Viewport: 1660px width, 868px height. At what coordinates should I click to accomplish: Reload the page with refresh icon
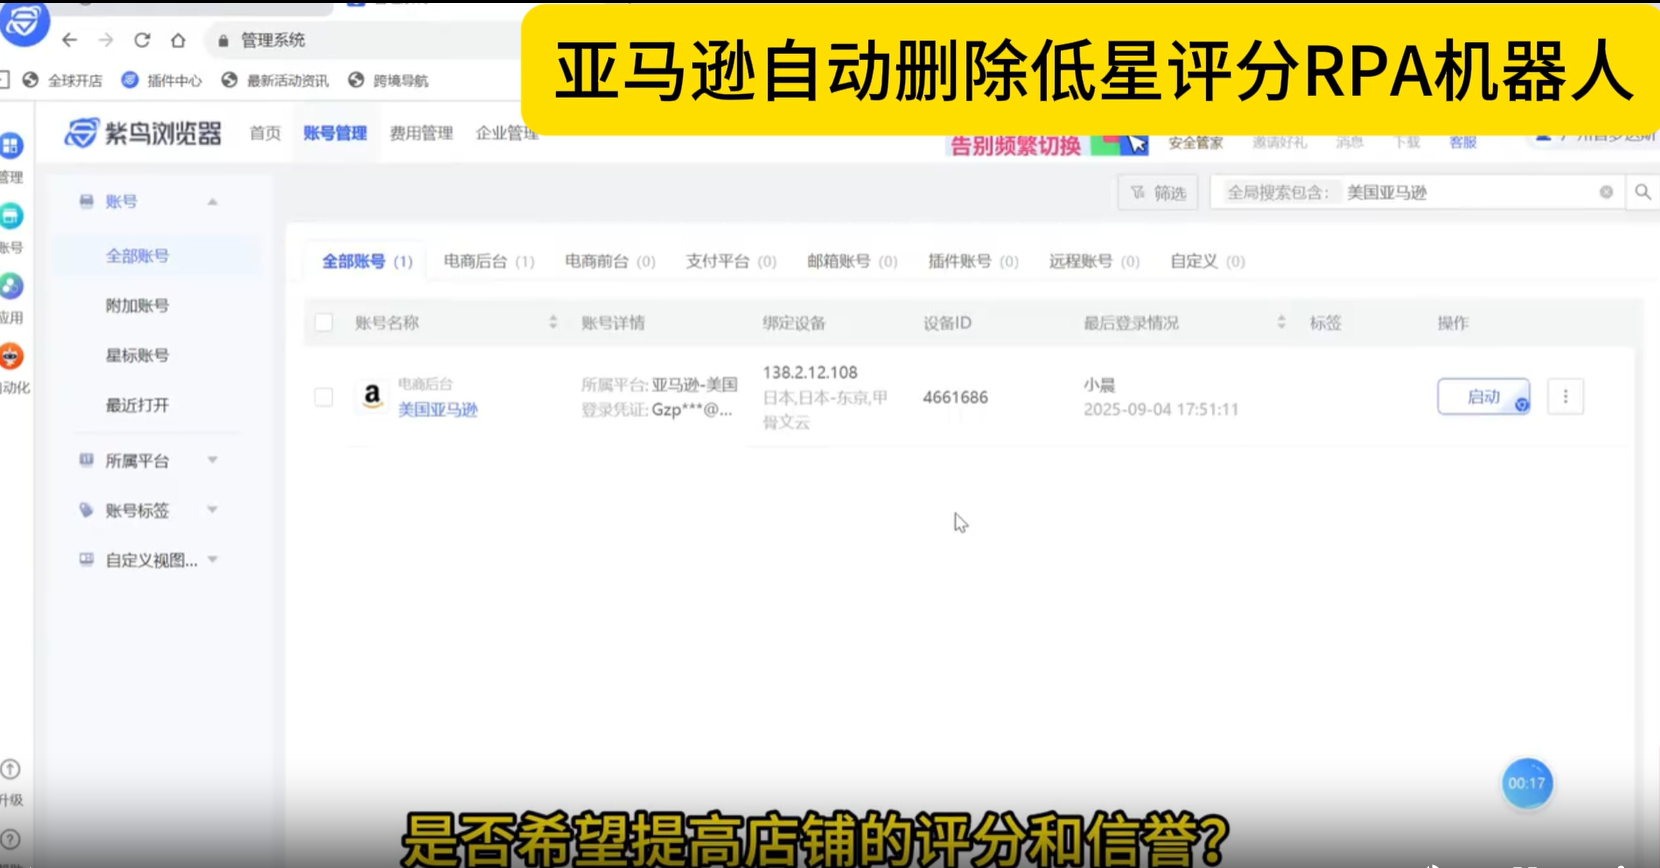[x=142, y=40]
